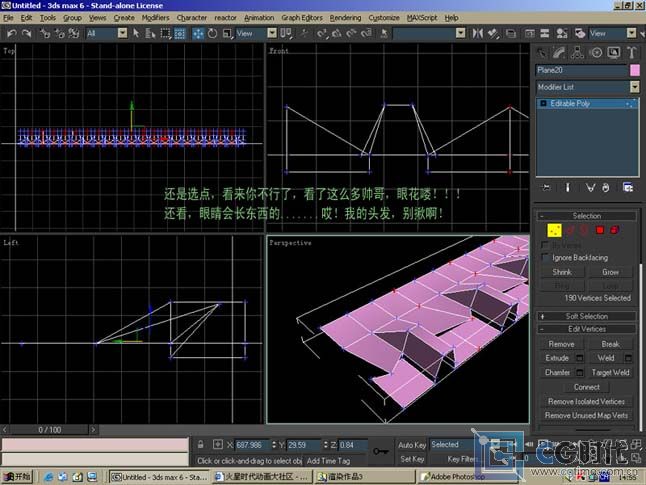The width and height of the screenshot is (646, 485).
Task: Activate Select and Link tool
Action: (44, 33)
